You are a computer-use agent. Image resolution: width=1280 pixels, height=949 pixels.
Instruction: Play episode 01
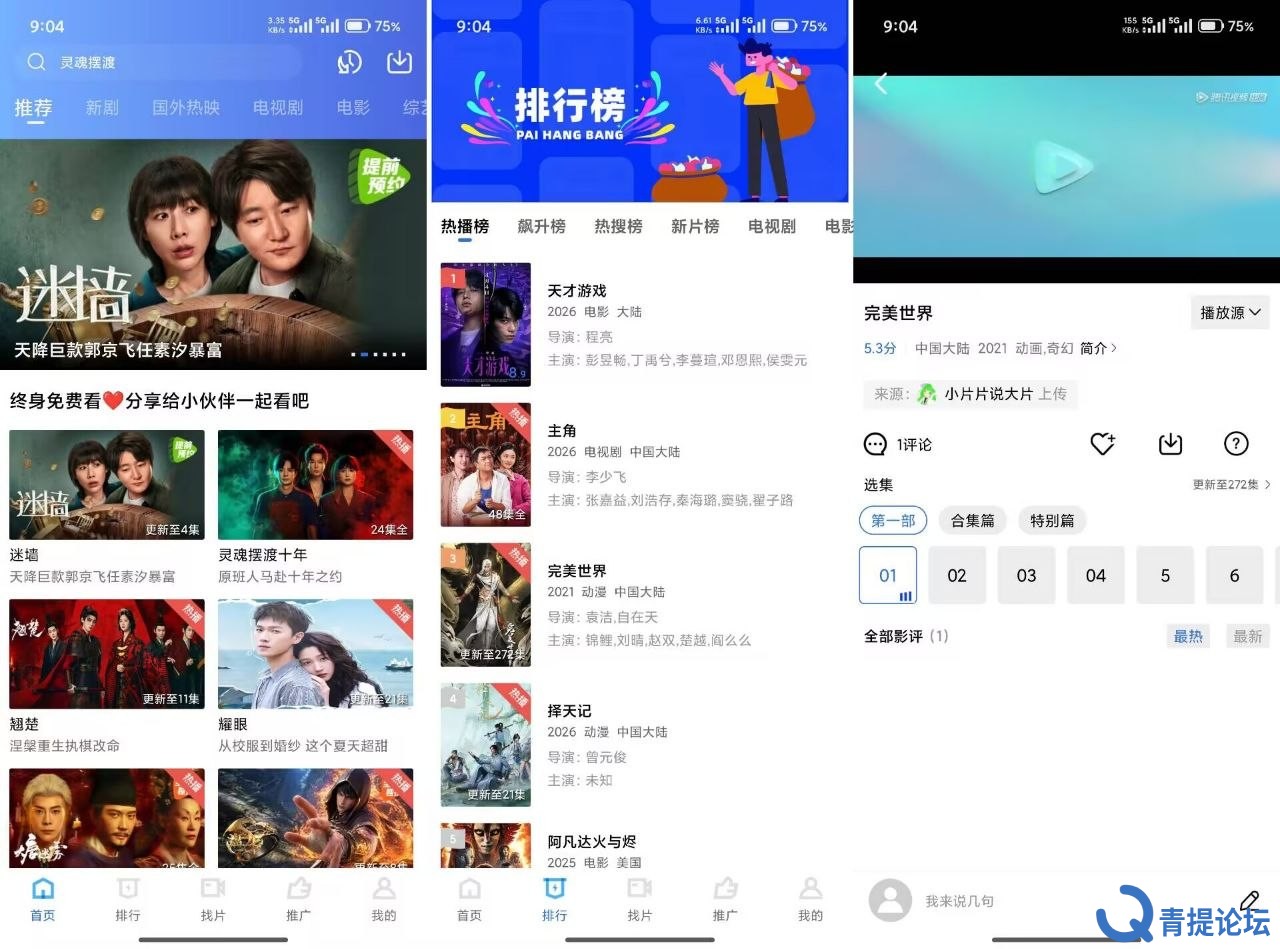pyautogui.click(x=888, y=575)
